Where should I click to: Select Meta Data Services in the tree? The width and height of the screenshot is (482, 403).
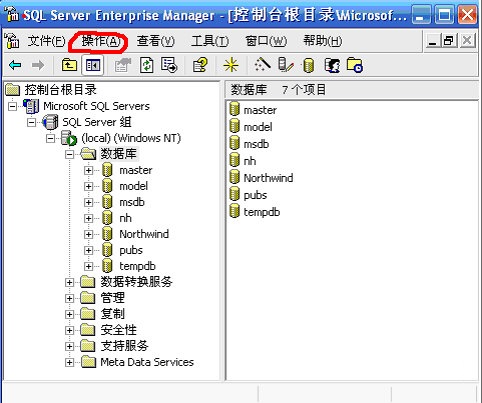point(147,362)
